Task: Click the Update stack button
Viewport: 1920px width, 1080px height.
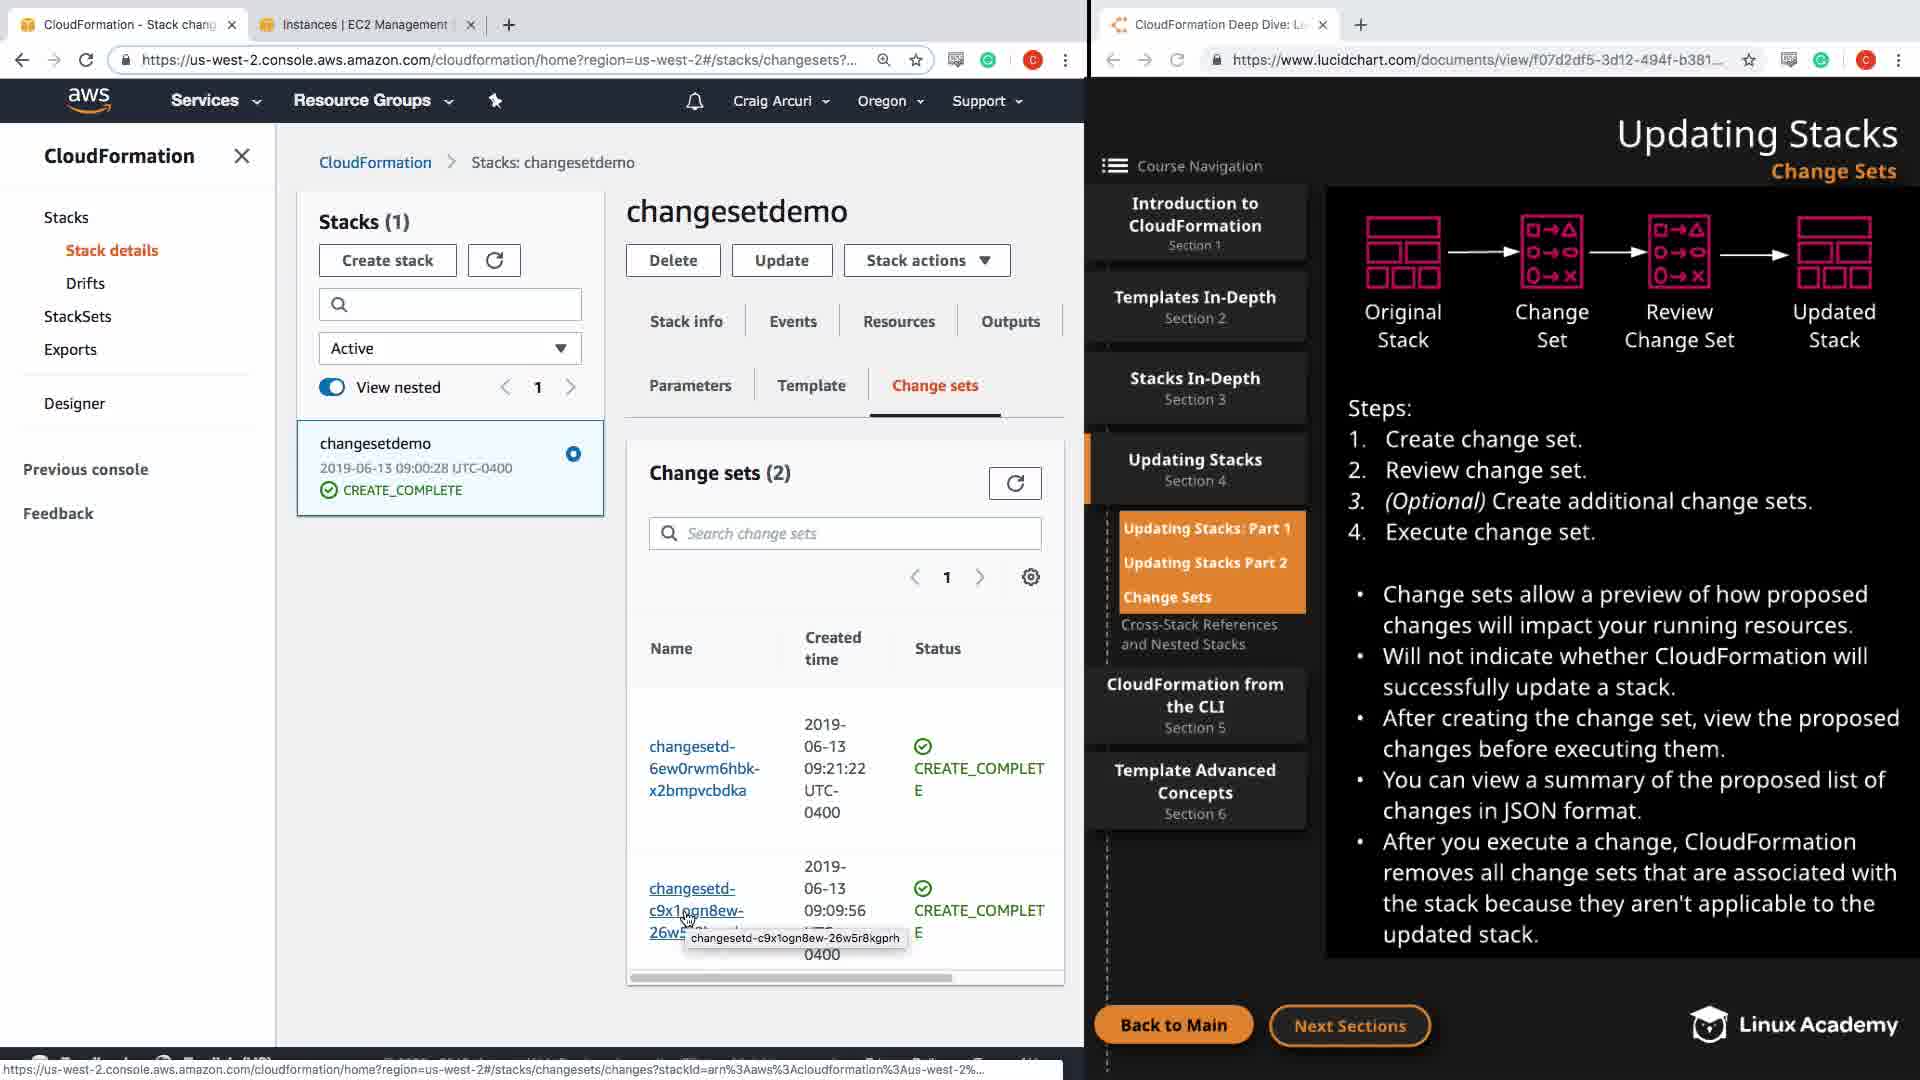Action: point(781,260)
